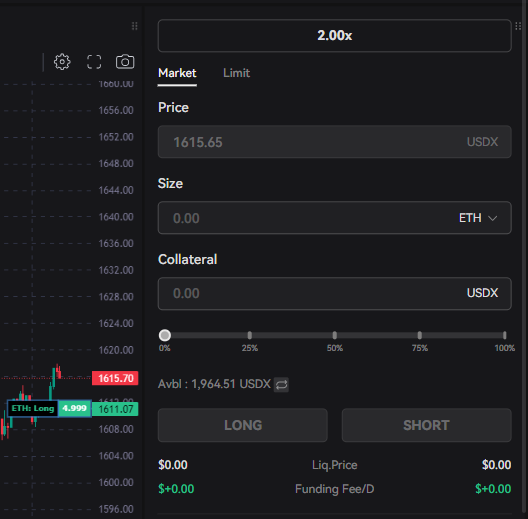Click the Liq.Price label
Screen dimensions: 528x519
click(x=334, y=465)
